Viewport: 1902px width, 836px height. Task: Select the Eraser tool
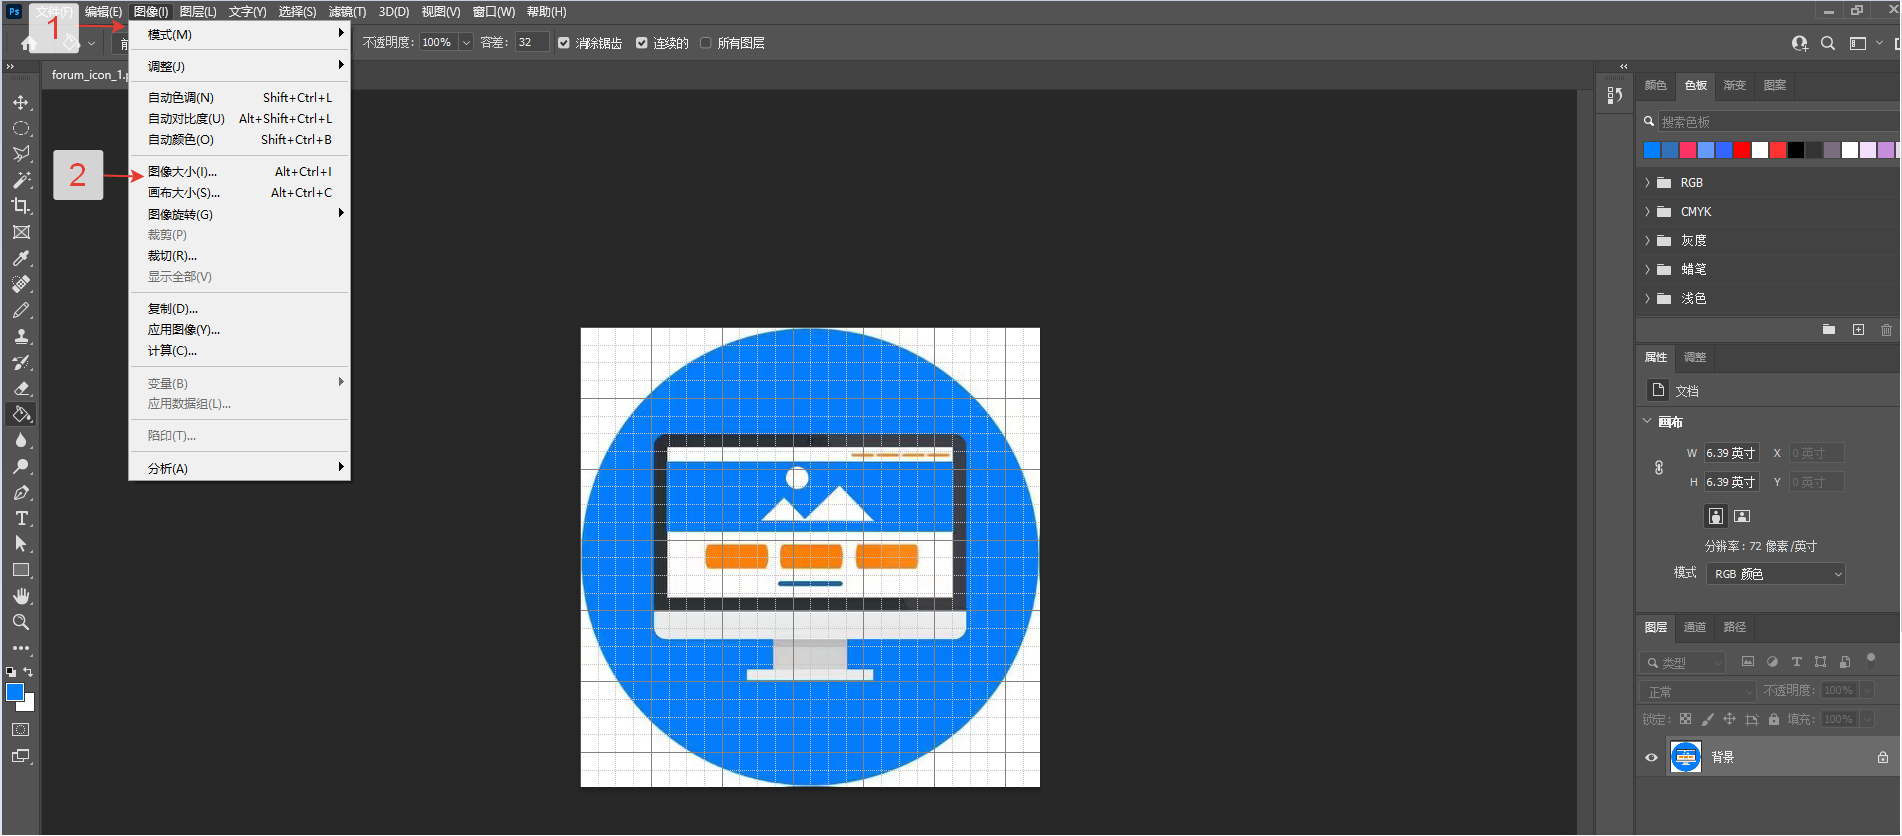pyautogui.click(x=21, y=388)
